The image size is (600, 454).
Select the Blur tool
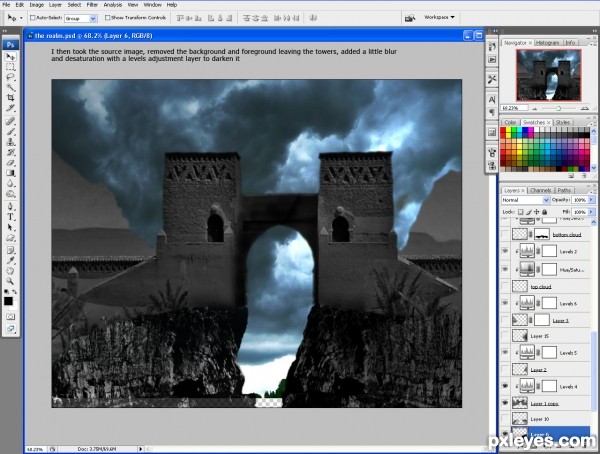coord(10,184)
